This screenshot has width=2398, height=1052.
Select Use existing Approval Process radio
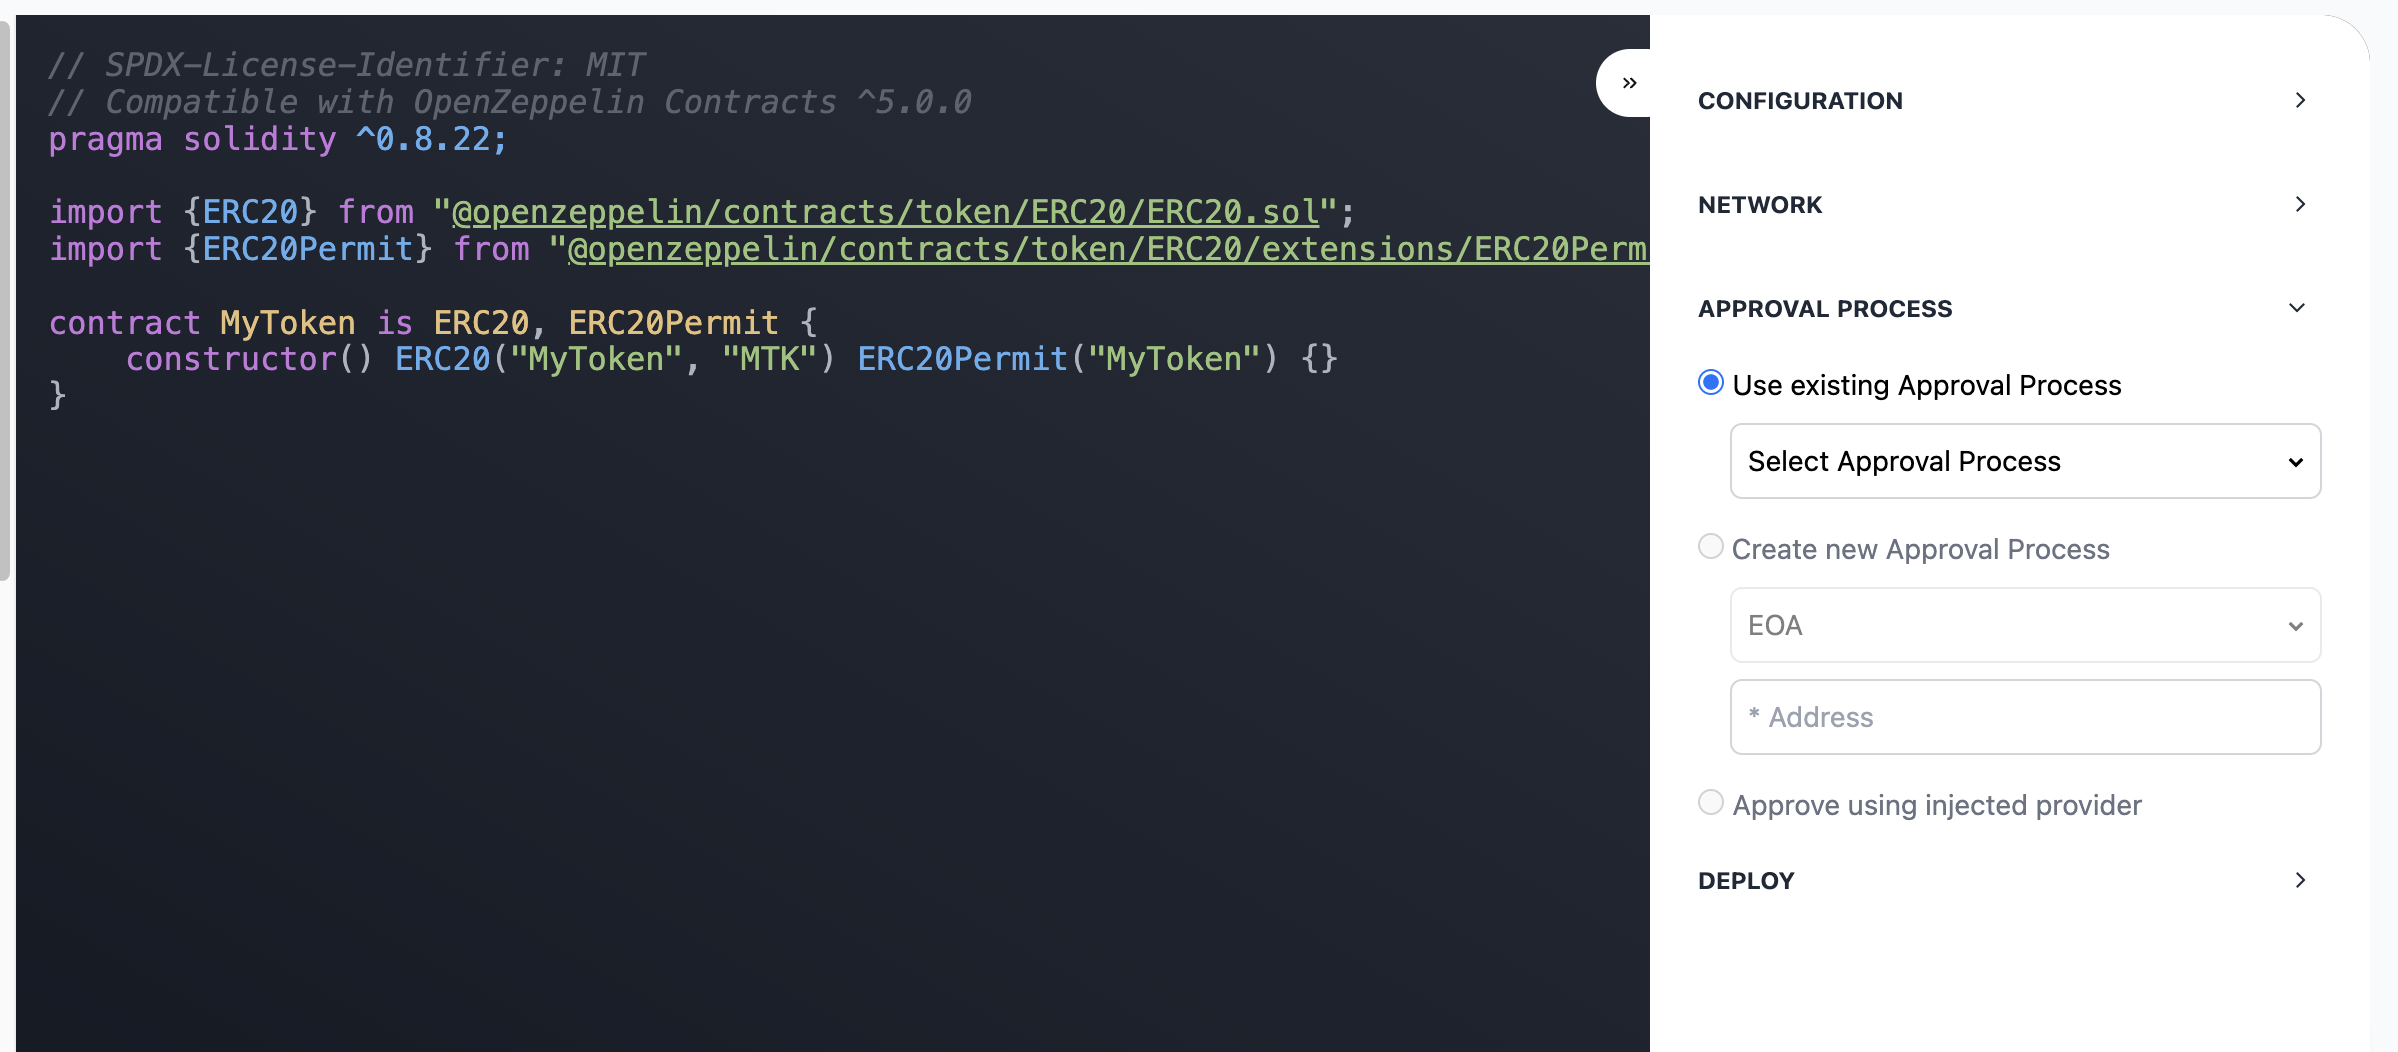[x=1711, y=383]
